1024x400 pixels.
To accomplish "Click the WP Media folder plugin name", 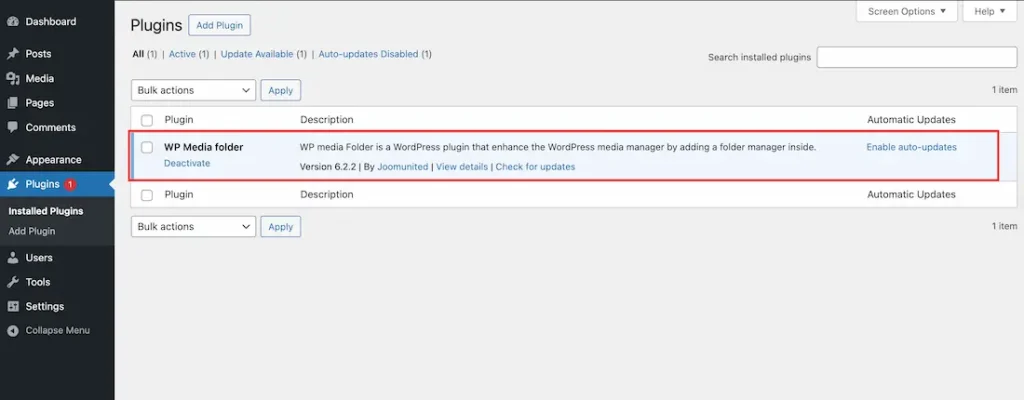I will (204, 147).
